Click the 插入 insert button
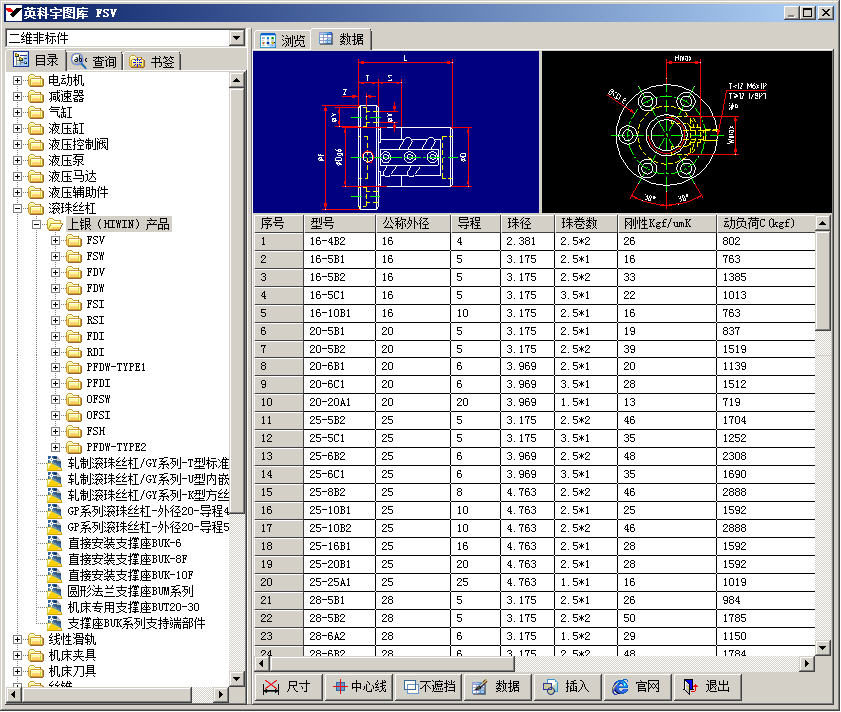 (x=566, y=687)
